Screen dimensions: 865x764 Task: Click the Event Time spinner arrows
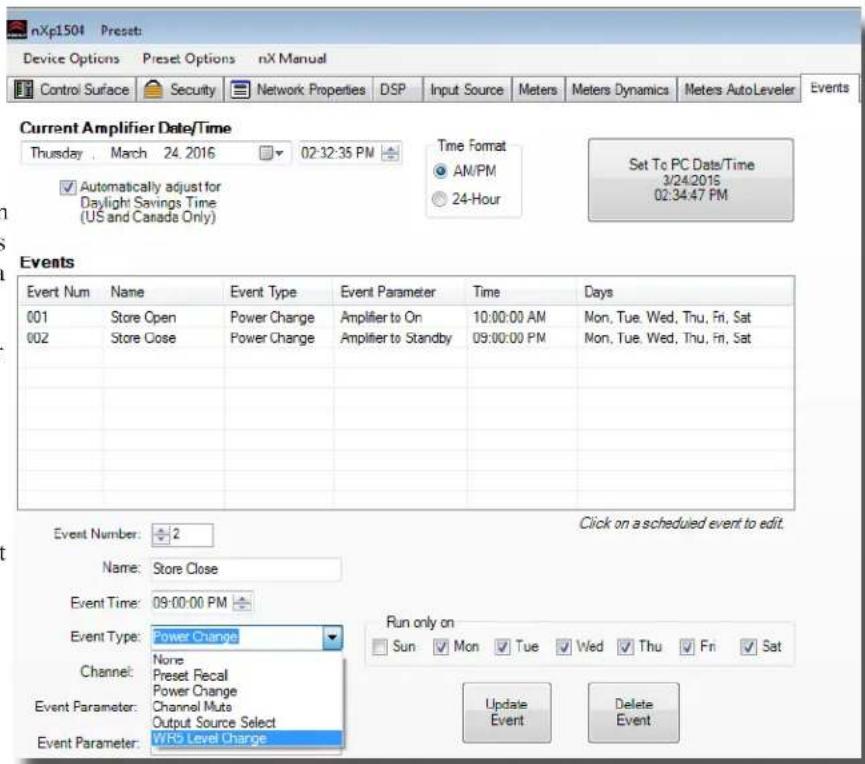pyautogui.click(x=242, y=603)
